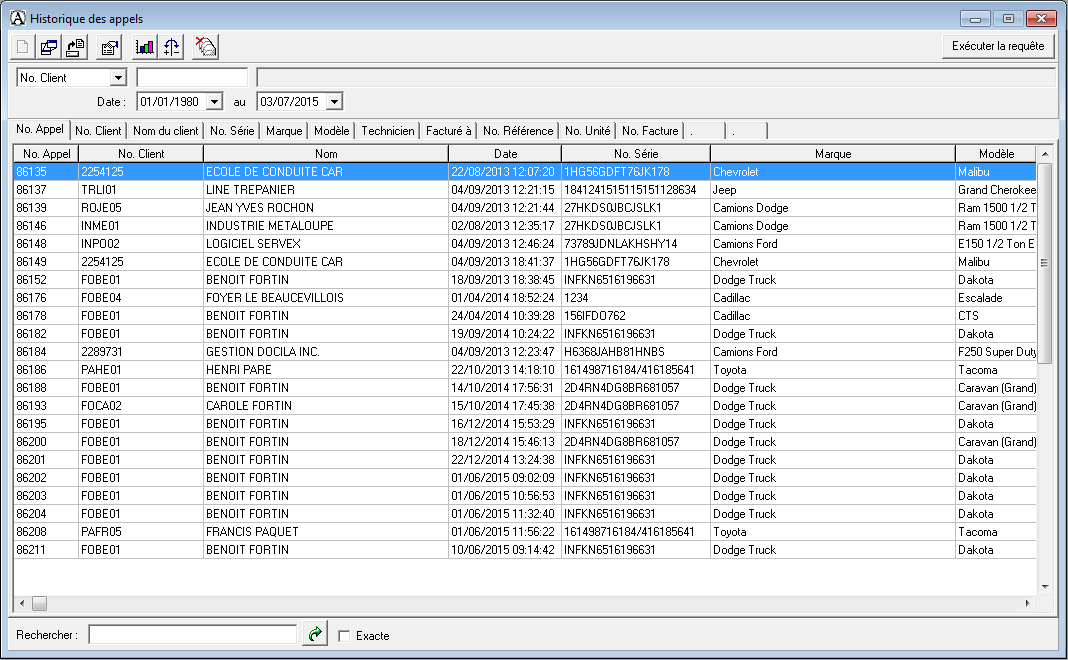Open the chart/graph statistics icon
This screenshot has height=660, width=1068.
[x=144, y=46]
